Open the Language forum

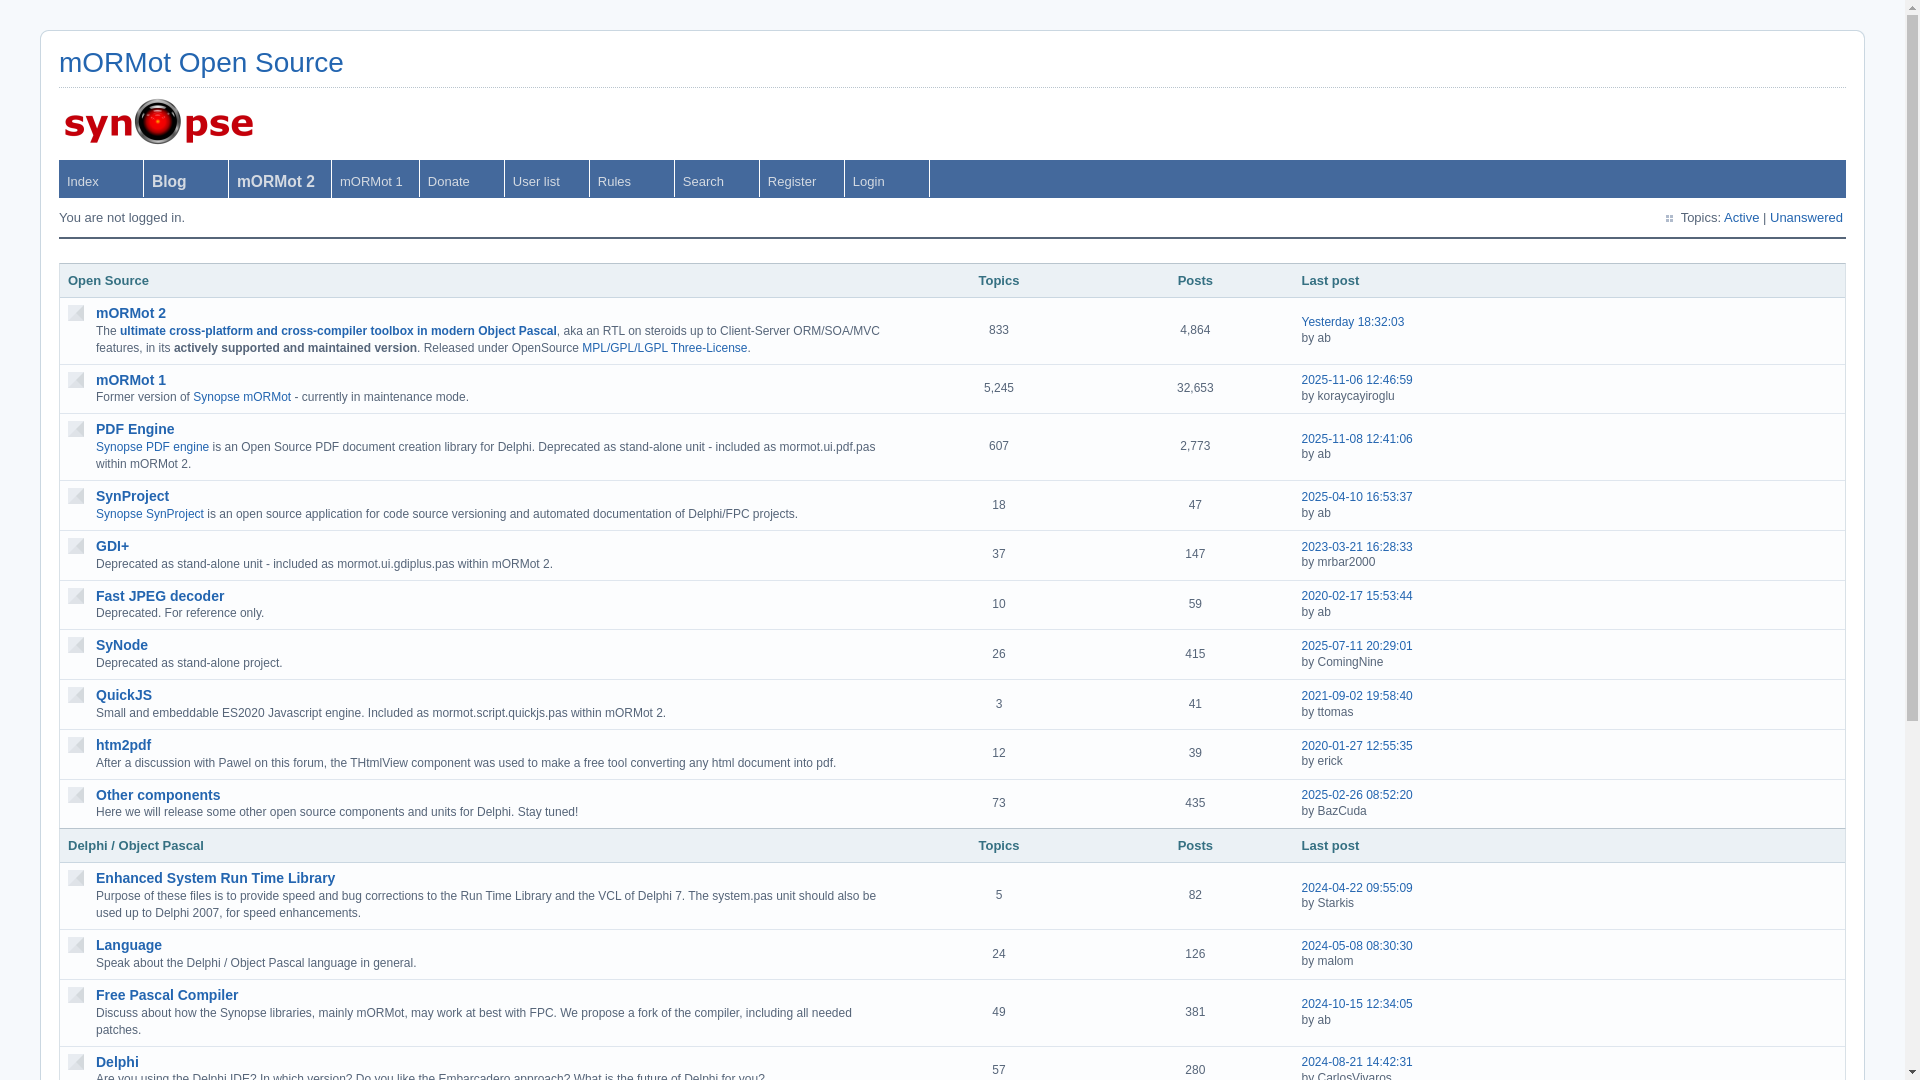click(129, 945)
